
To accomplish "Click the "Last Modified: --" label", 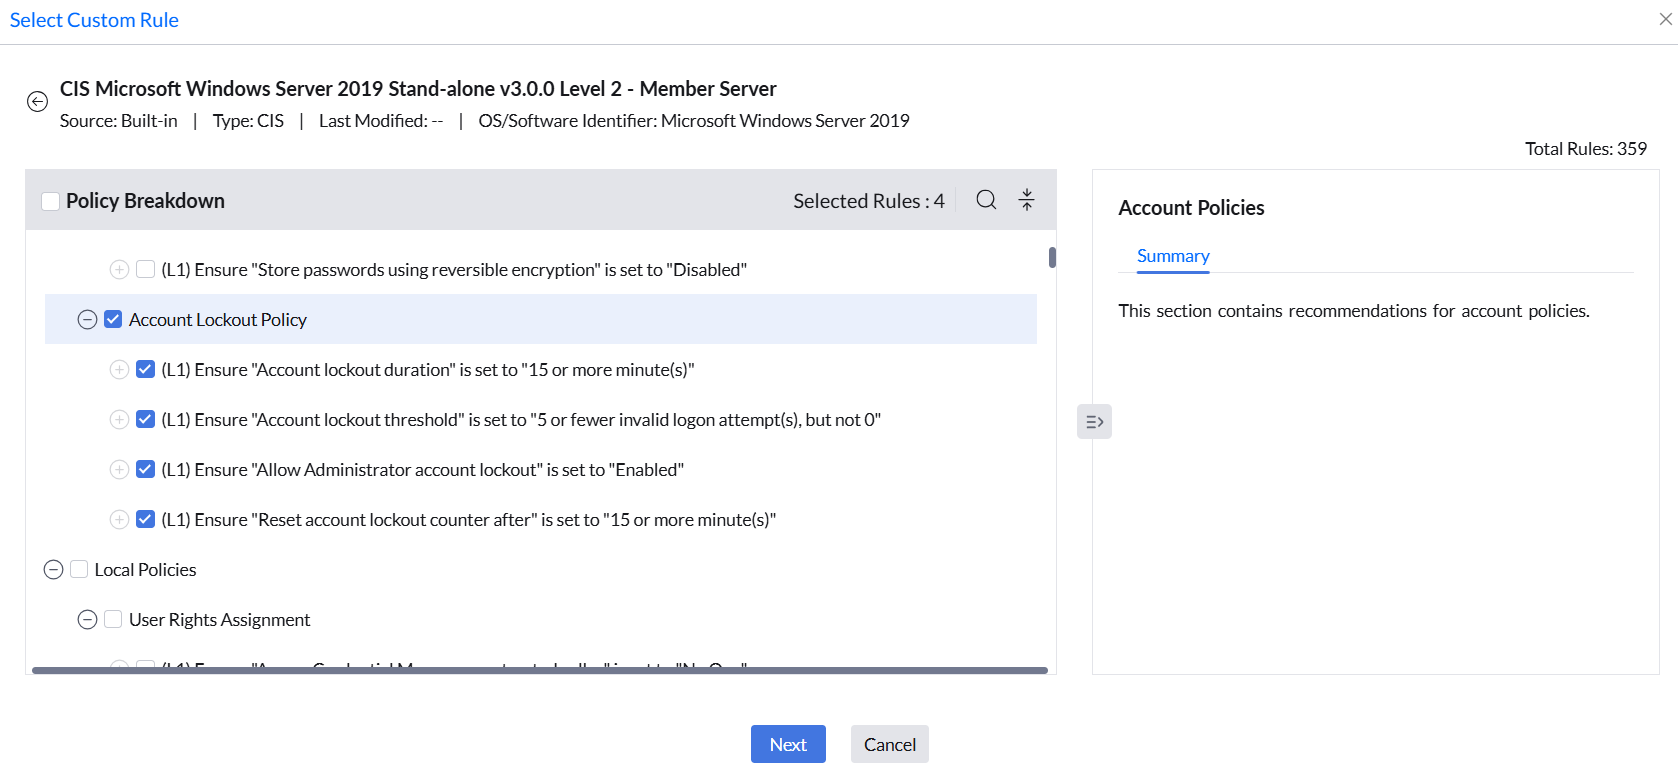I will 381,121.
